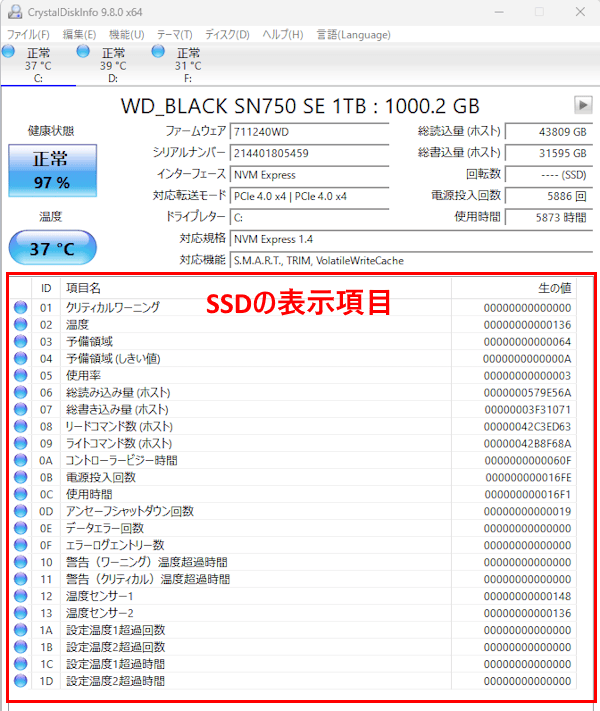Image resolution: width=600 pixels, height=711 pixels.
Task: Click the serial number field 214401805459
Action: pyautogui.click(x=309, y=153)
